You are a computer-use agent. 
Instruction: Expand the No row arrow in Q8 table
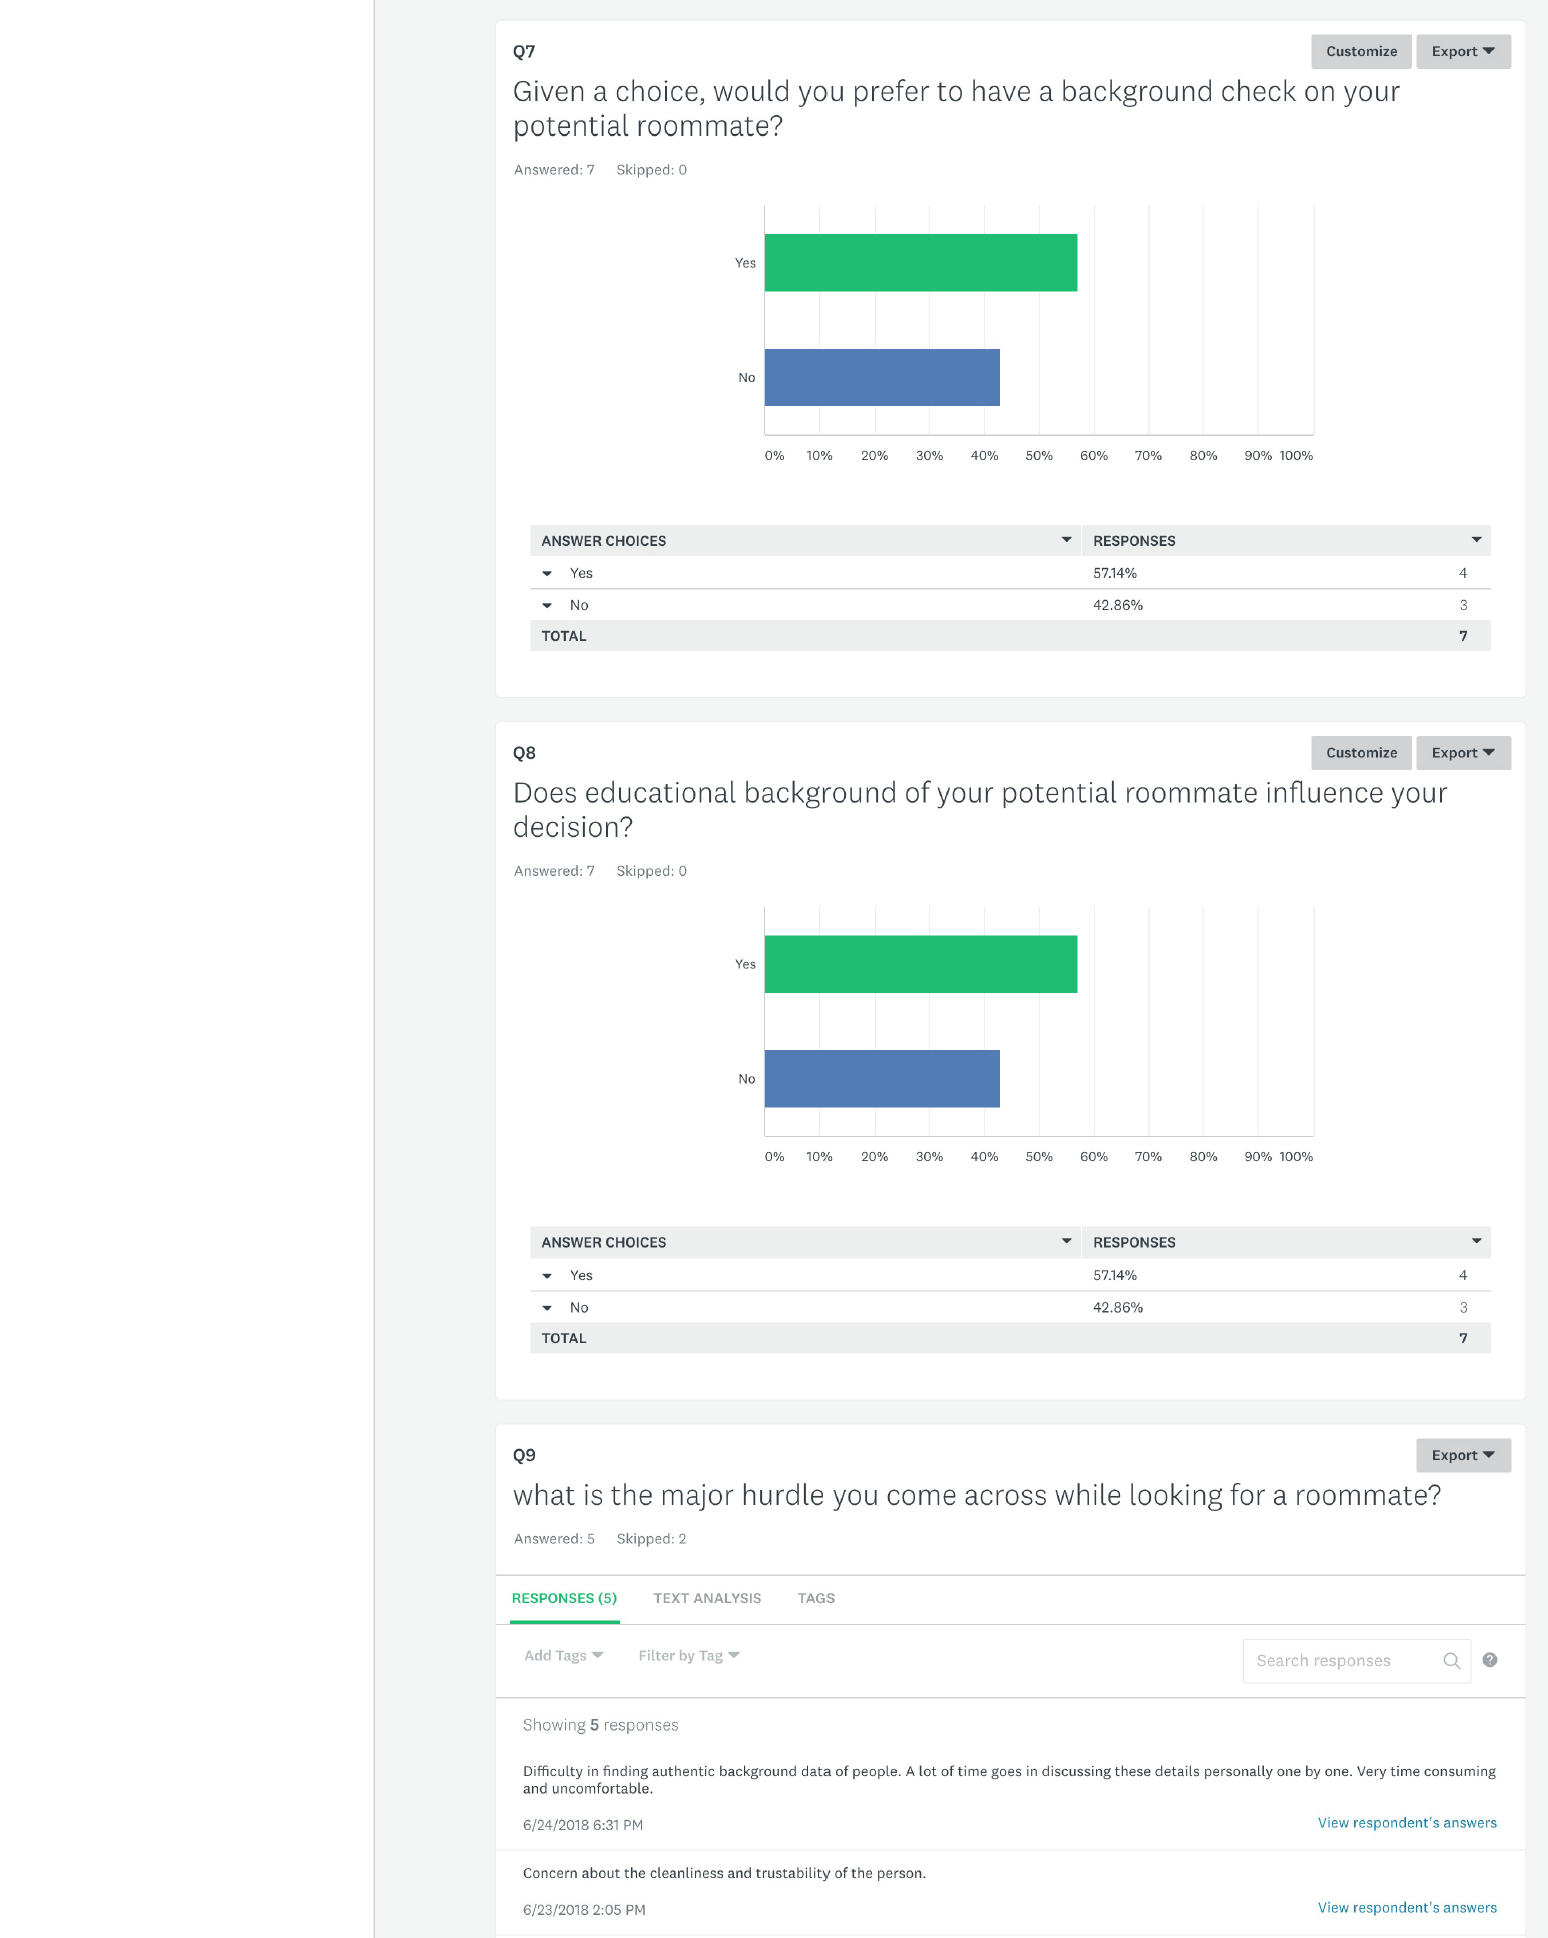pyautogui.click(x=547, y=1308)
